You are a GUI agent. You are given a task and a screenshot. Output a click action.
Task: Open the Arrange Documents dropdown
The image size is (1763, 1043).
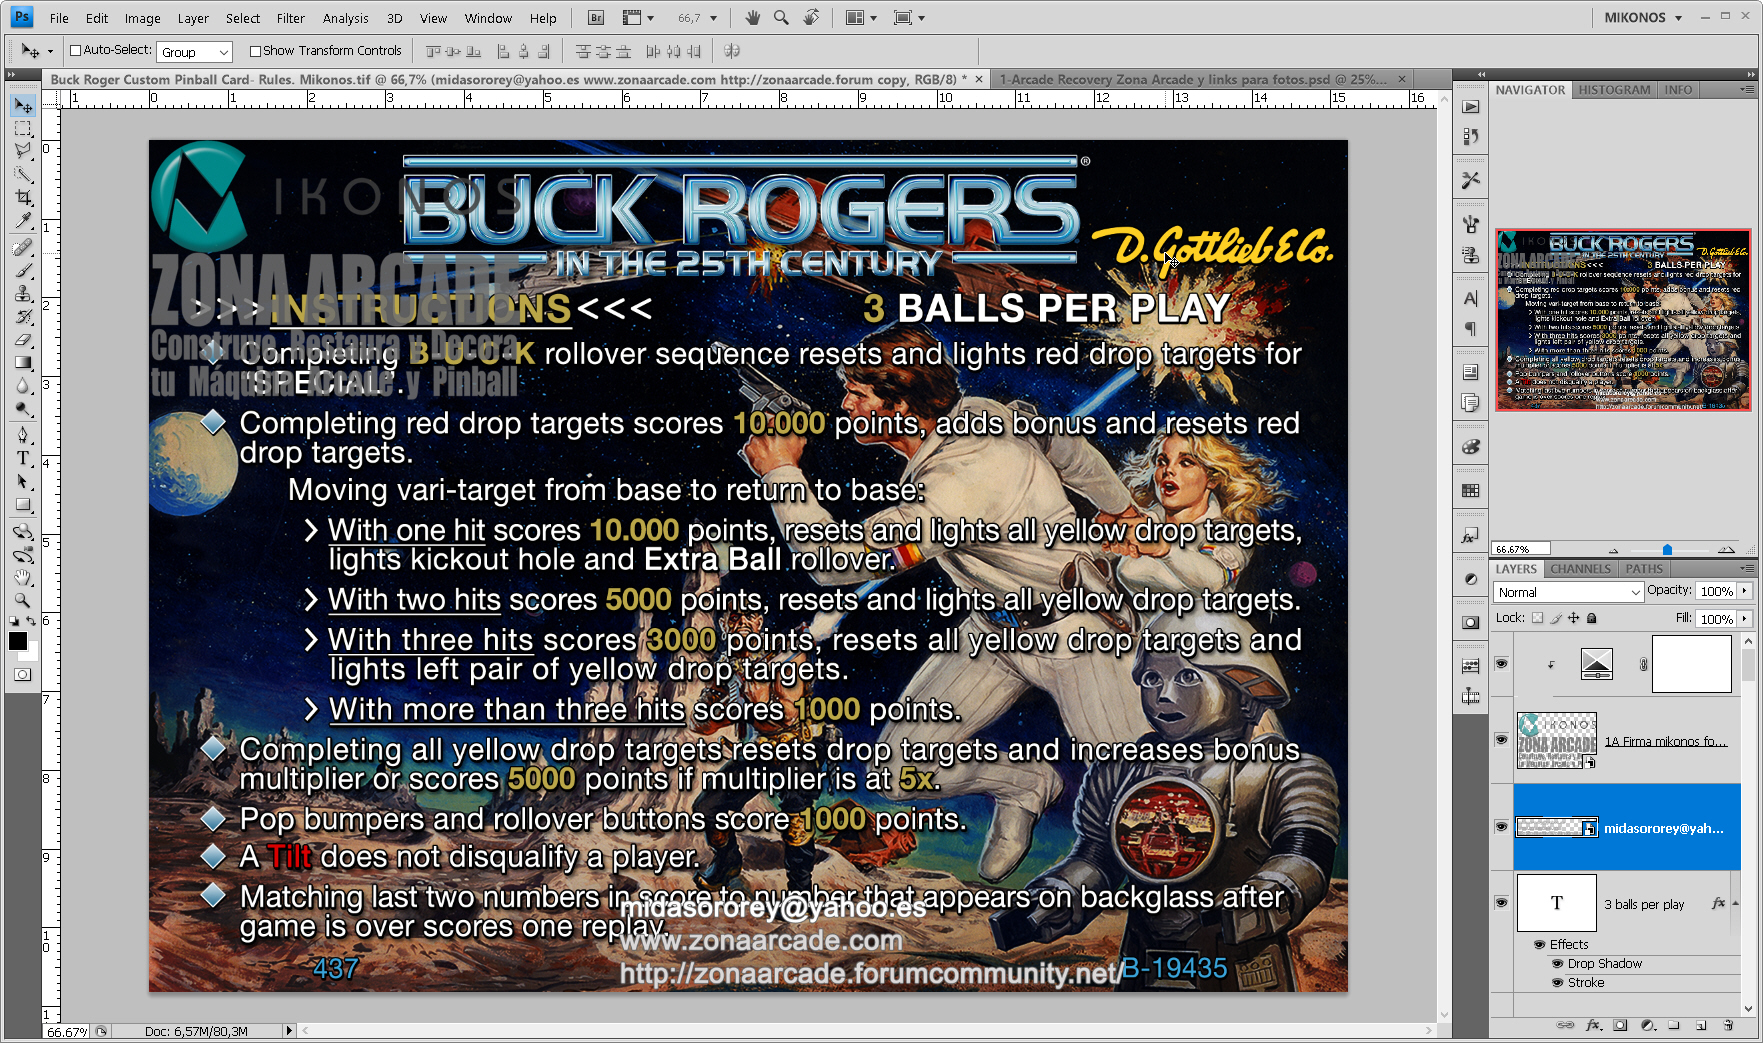click(x=860, y=18)
